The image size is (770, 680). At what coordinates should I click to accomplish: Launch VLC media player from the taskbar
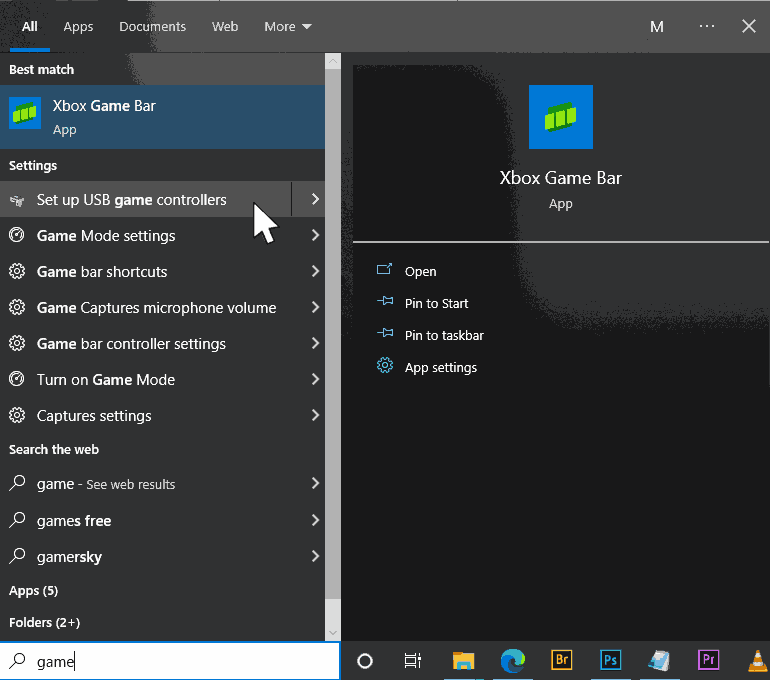tap(758, 660)
